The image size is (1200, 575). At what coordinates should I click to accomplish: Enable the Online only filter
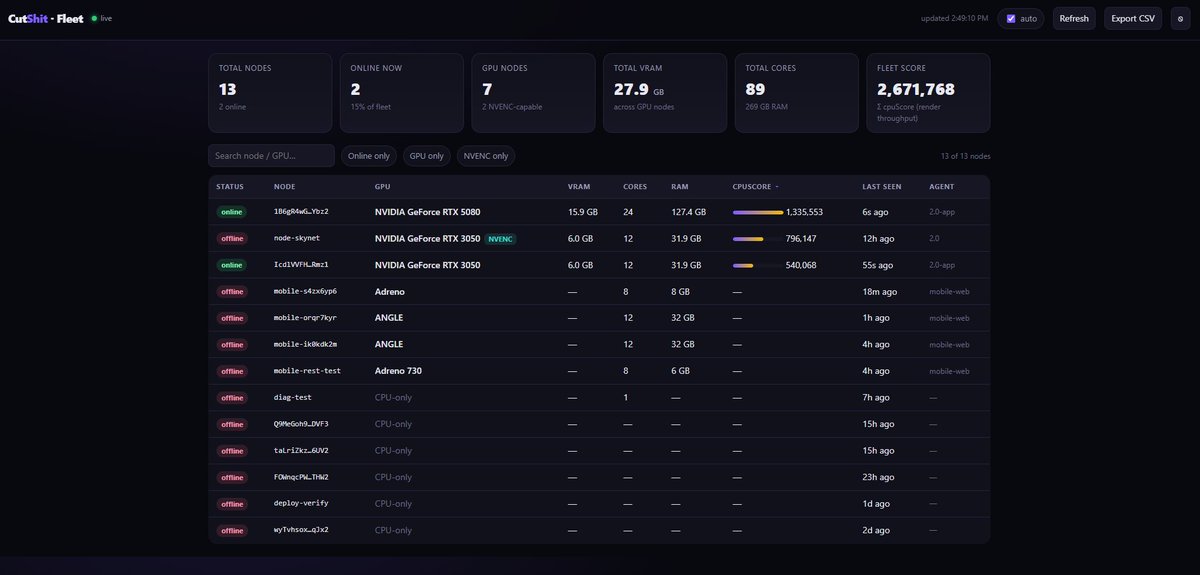coord(369,156)
